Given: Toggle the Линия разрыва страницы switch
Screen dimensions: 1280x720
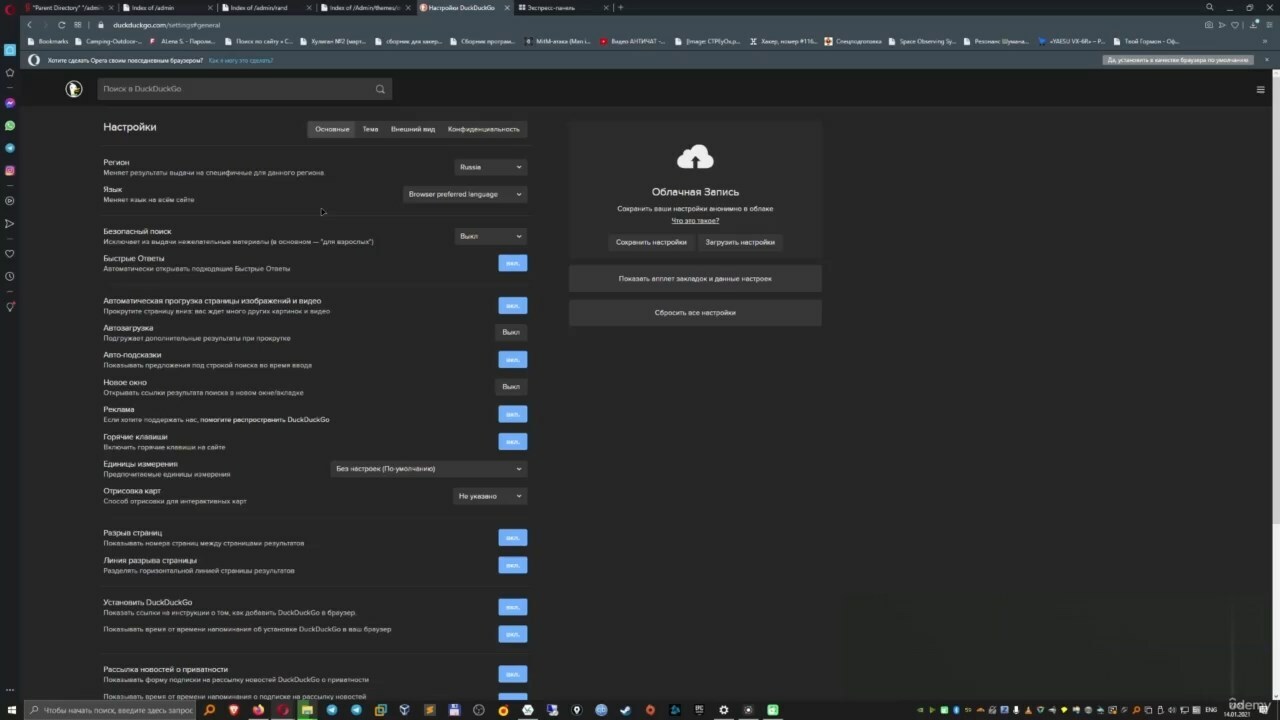Looking at the screenshot, I should [x=512, y=565].
